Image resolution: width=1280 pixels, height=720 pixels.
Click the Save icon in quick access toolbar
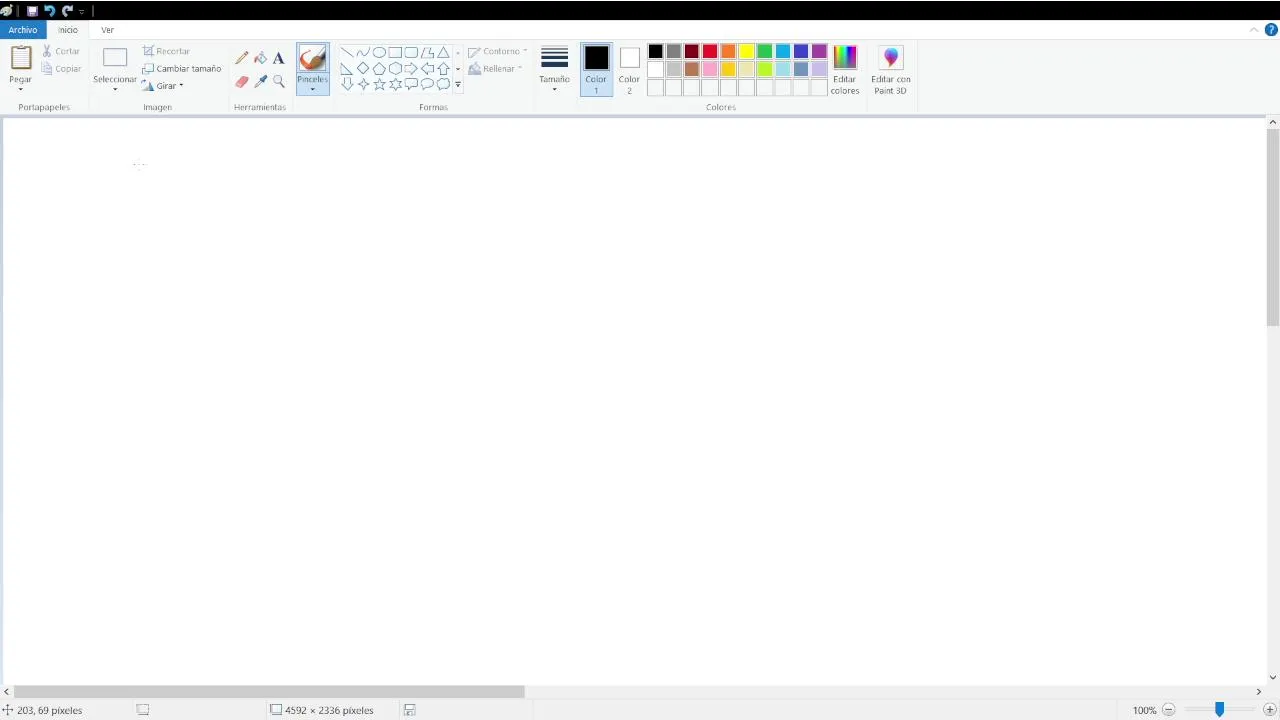pyautogui.click(x=32, y=10)
